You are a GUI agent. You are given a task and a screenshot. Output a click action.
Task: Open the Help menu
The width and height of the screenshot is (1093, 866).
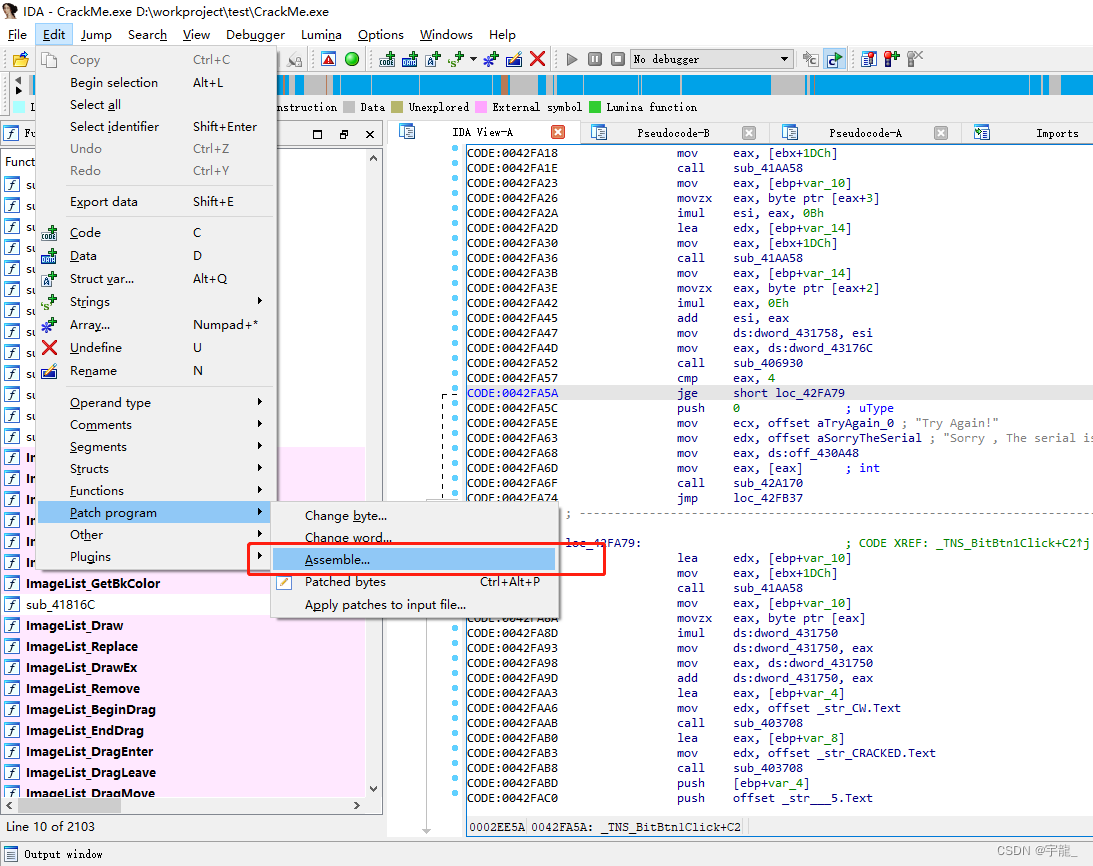(x=502, y=35)
